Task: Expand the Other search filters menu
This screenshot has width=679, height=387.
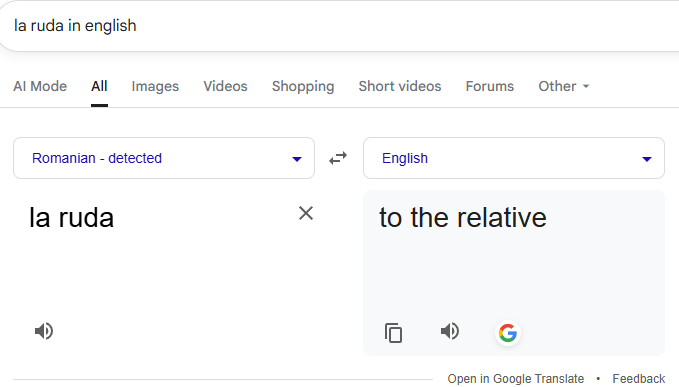Action: (564, 86)
